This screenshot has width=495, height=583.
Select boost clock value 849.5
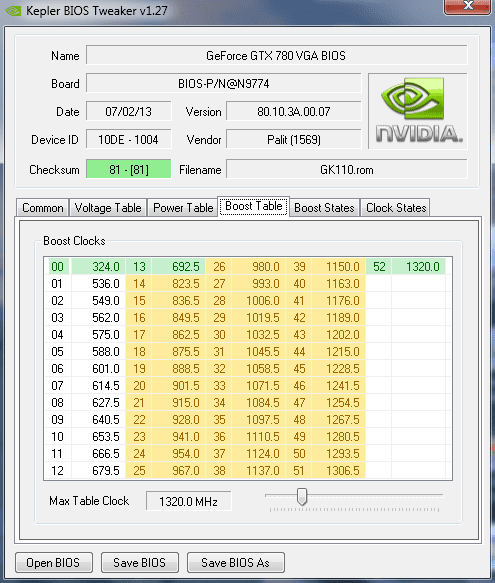click(x=179, y=318)
